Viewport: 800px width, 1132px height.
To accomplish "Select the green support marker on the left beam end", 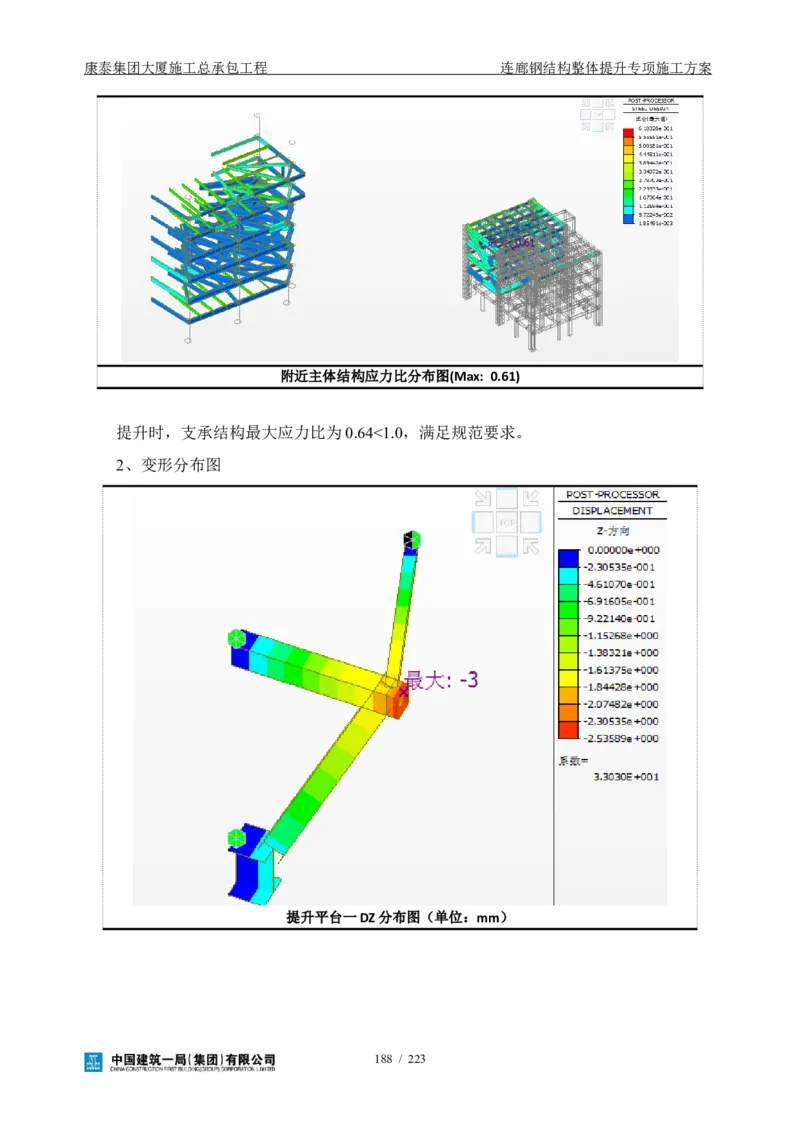I will point(237,638).
